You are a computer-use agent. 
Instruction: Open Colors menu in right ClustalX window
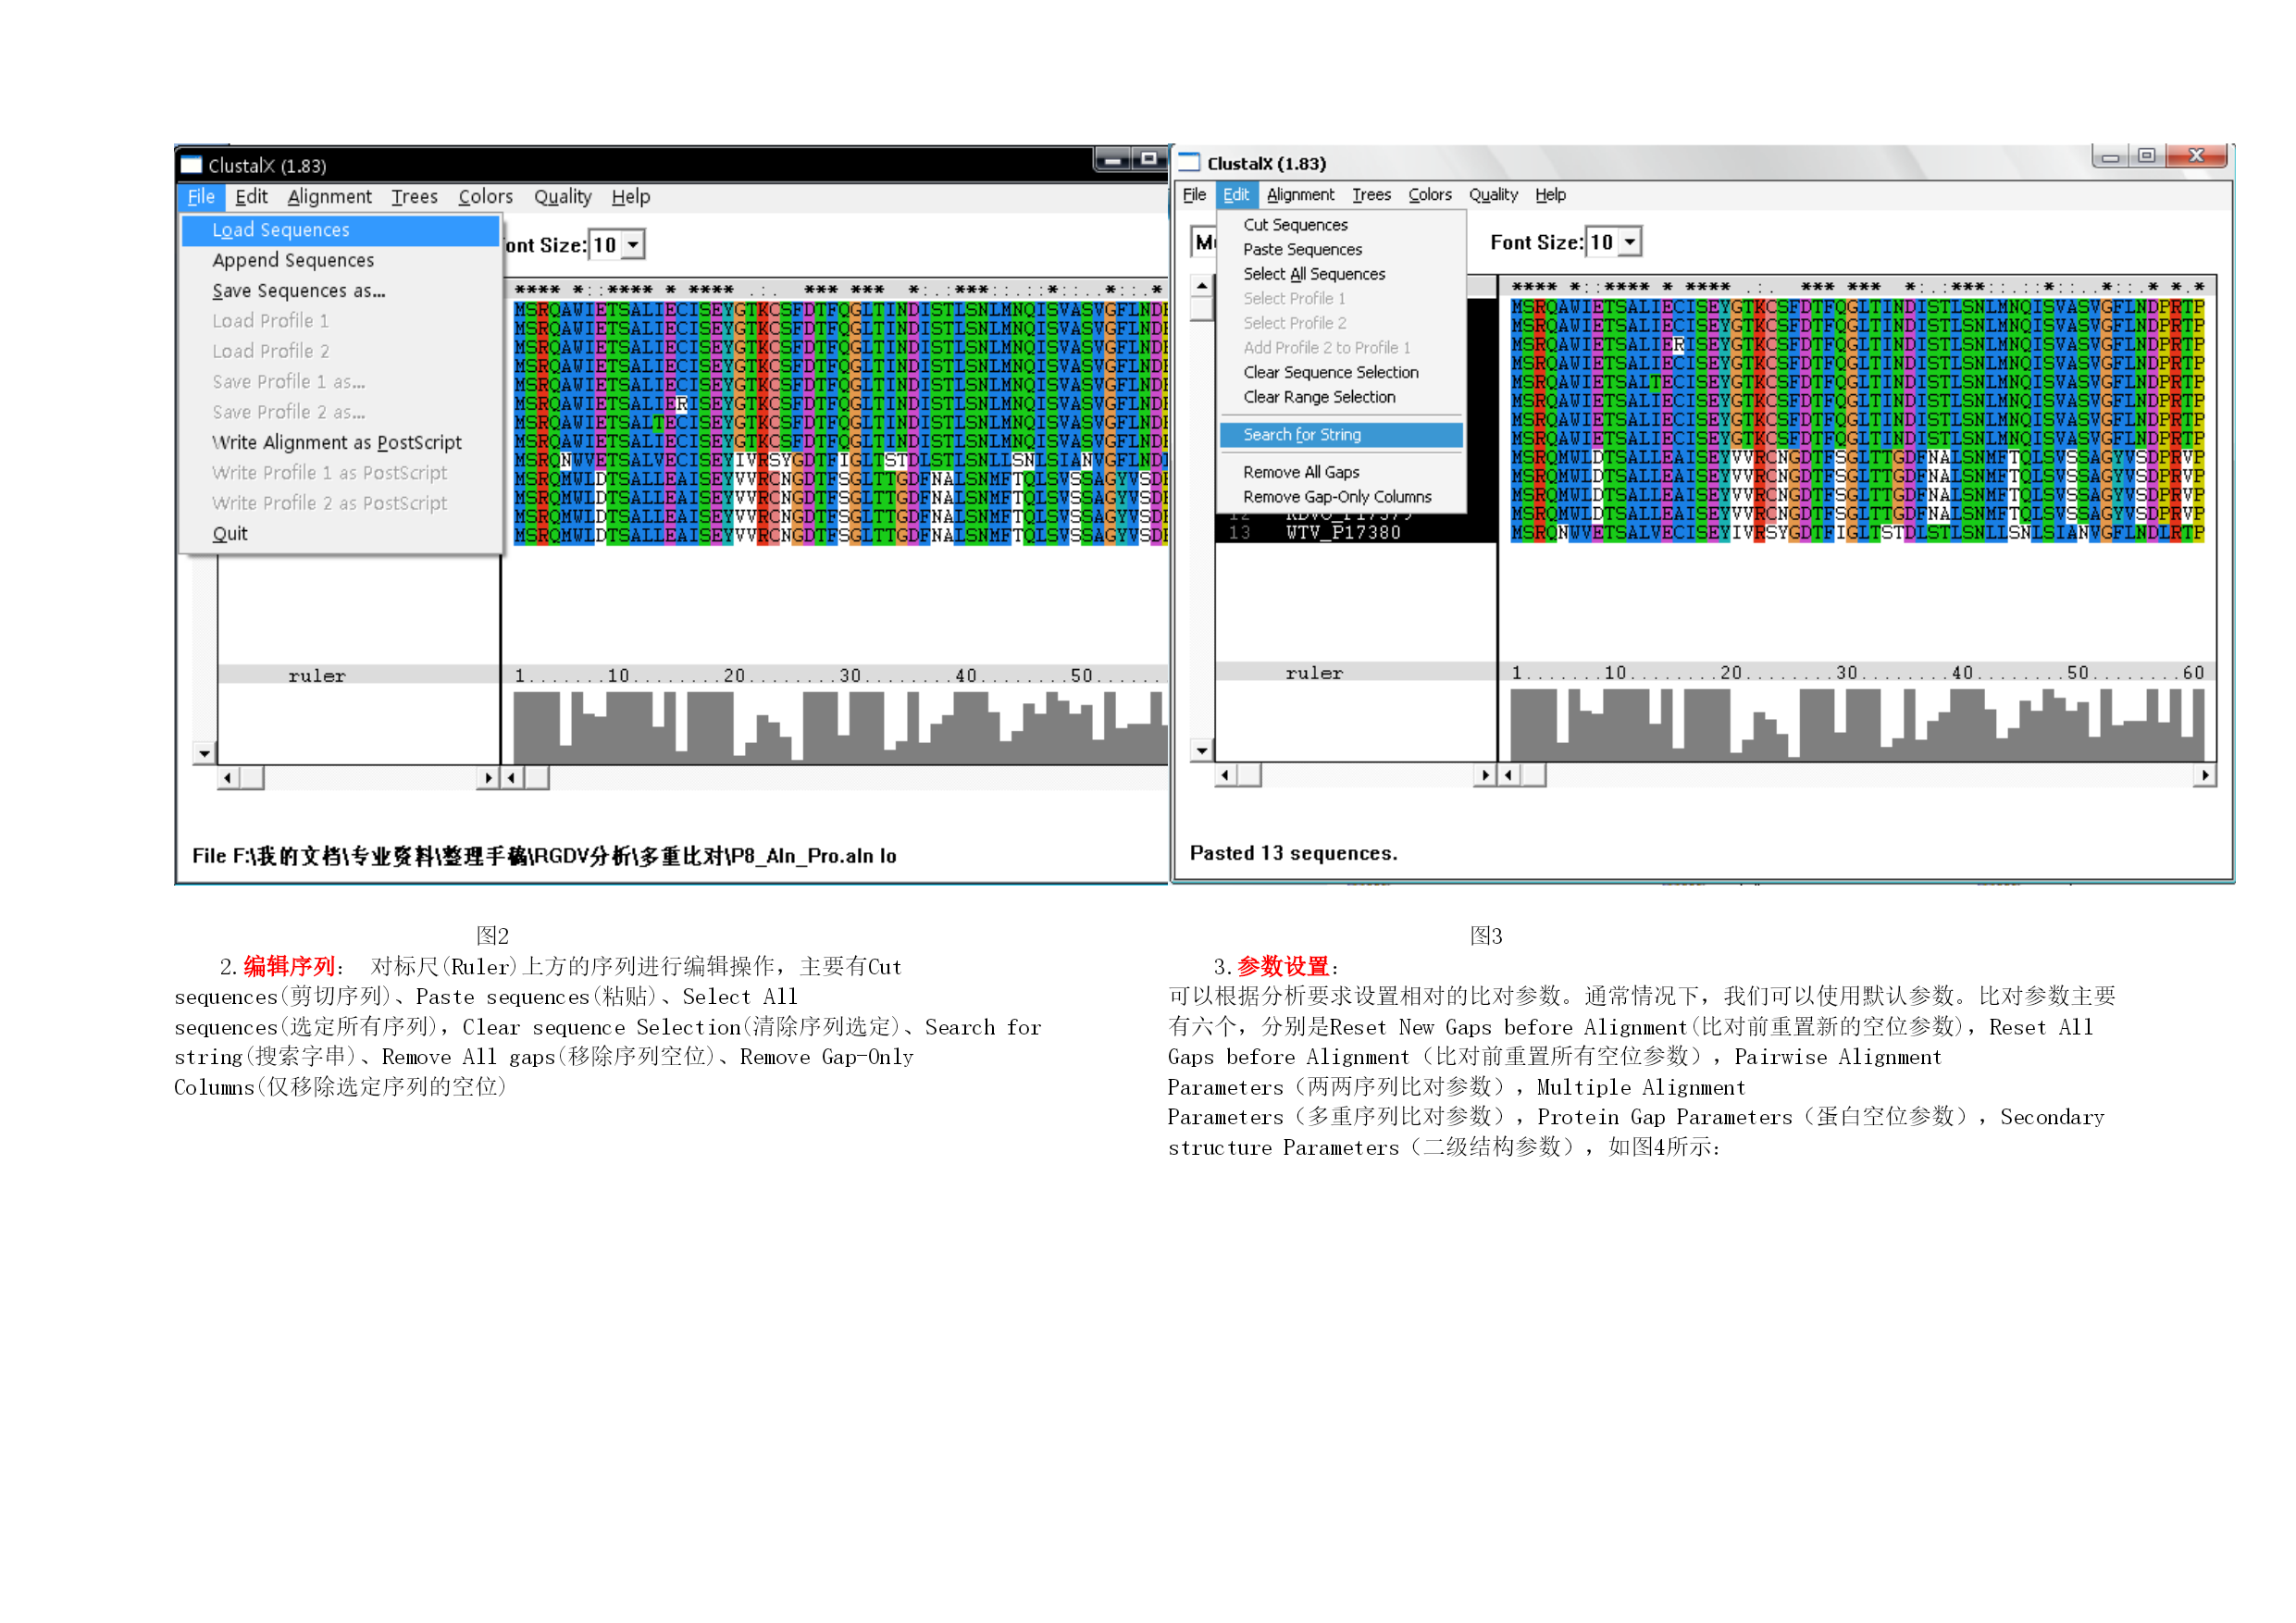pyautogui.click(x=1430, y=195)
